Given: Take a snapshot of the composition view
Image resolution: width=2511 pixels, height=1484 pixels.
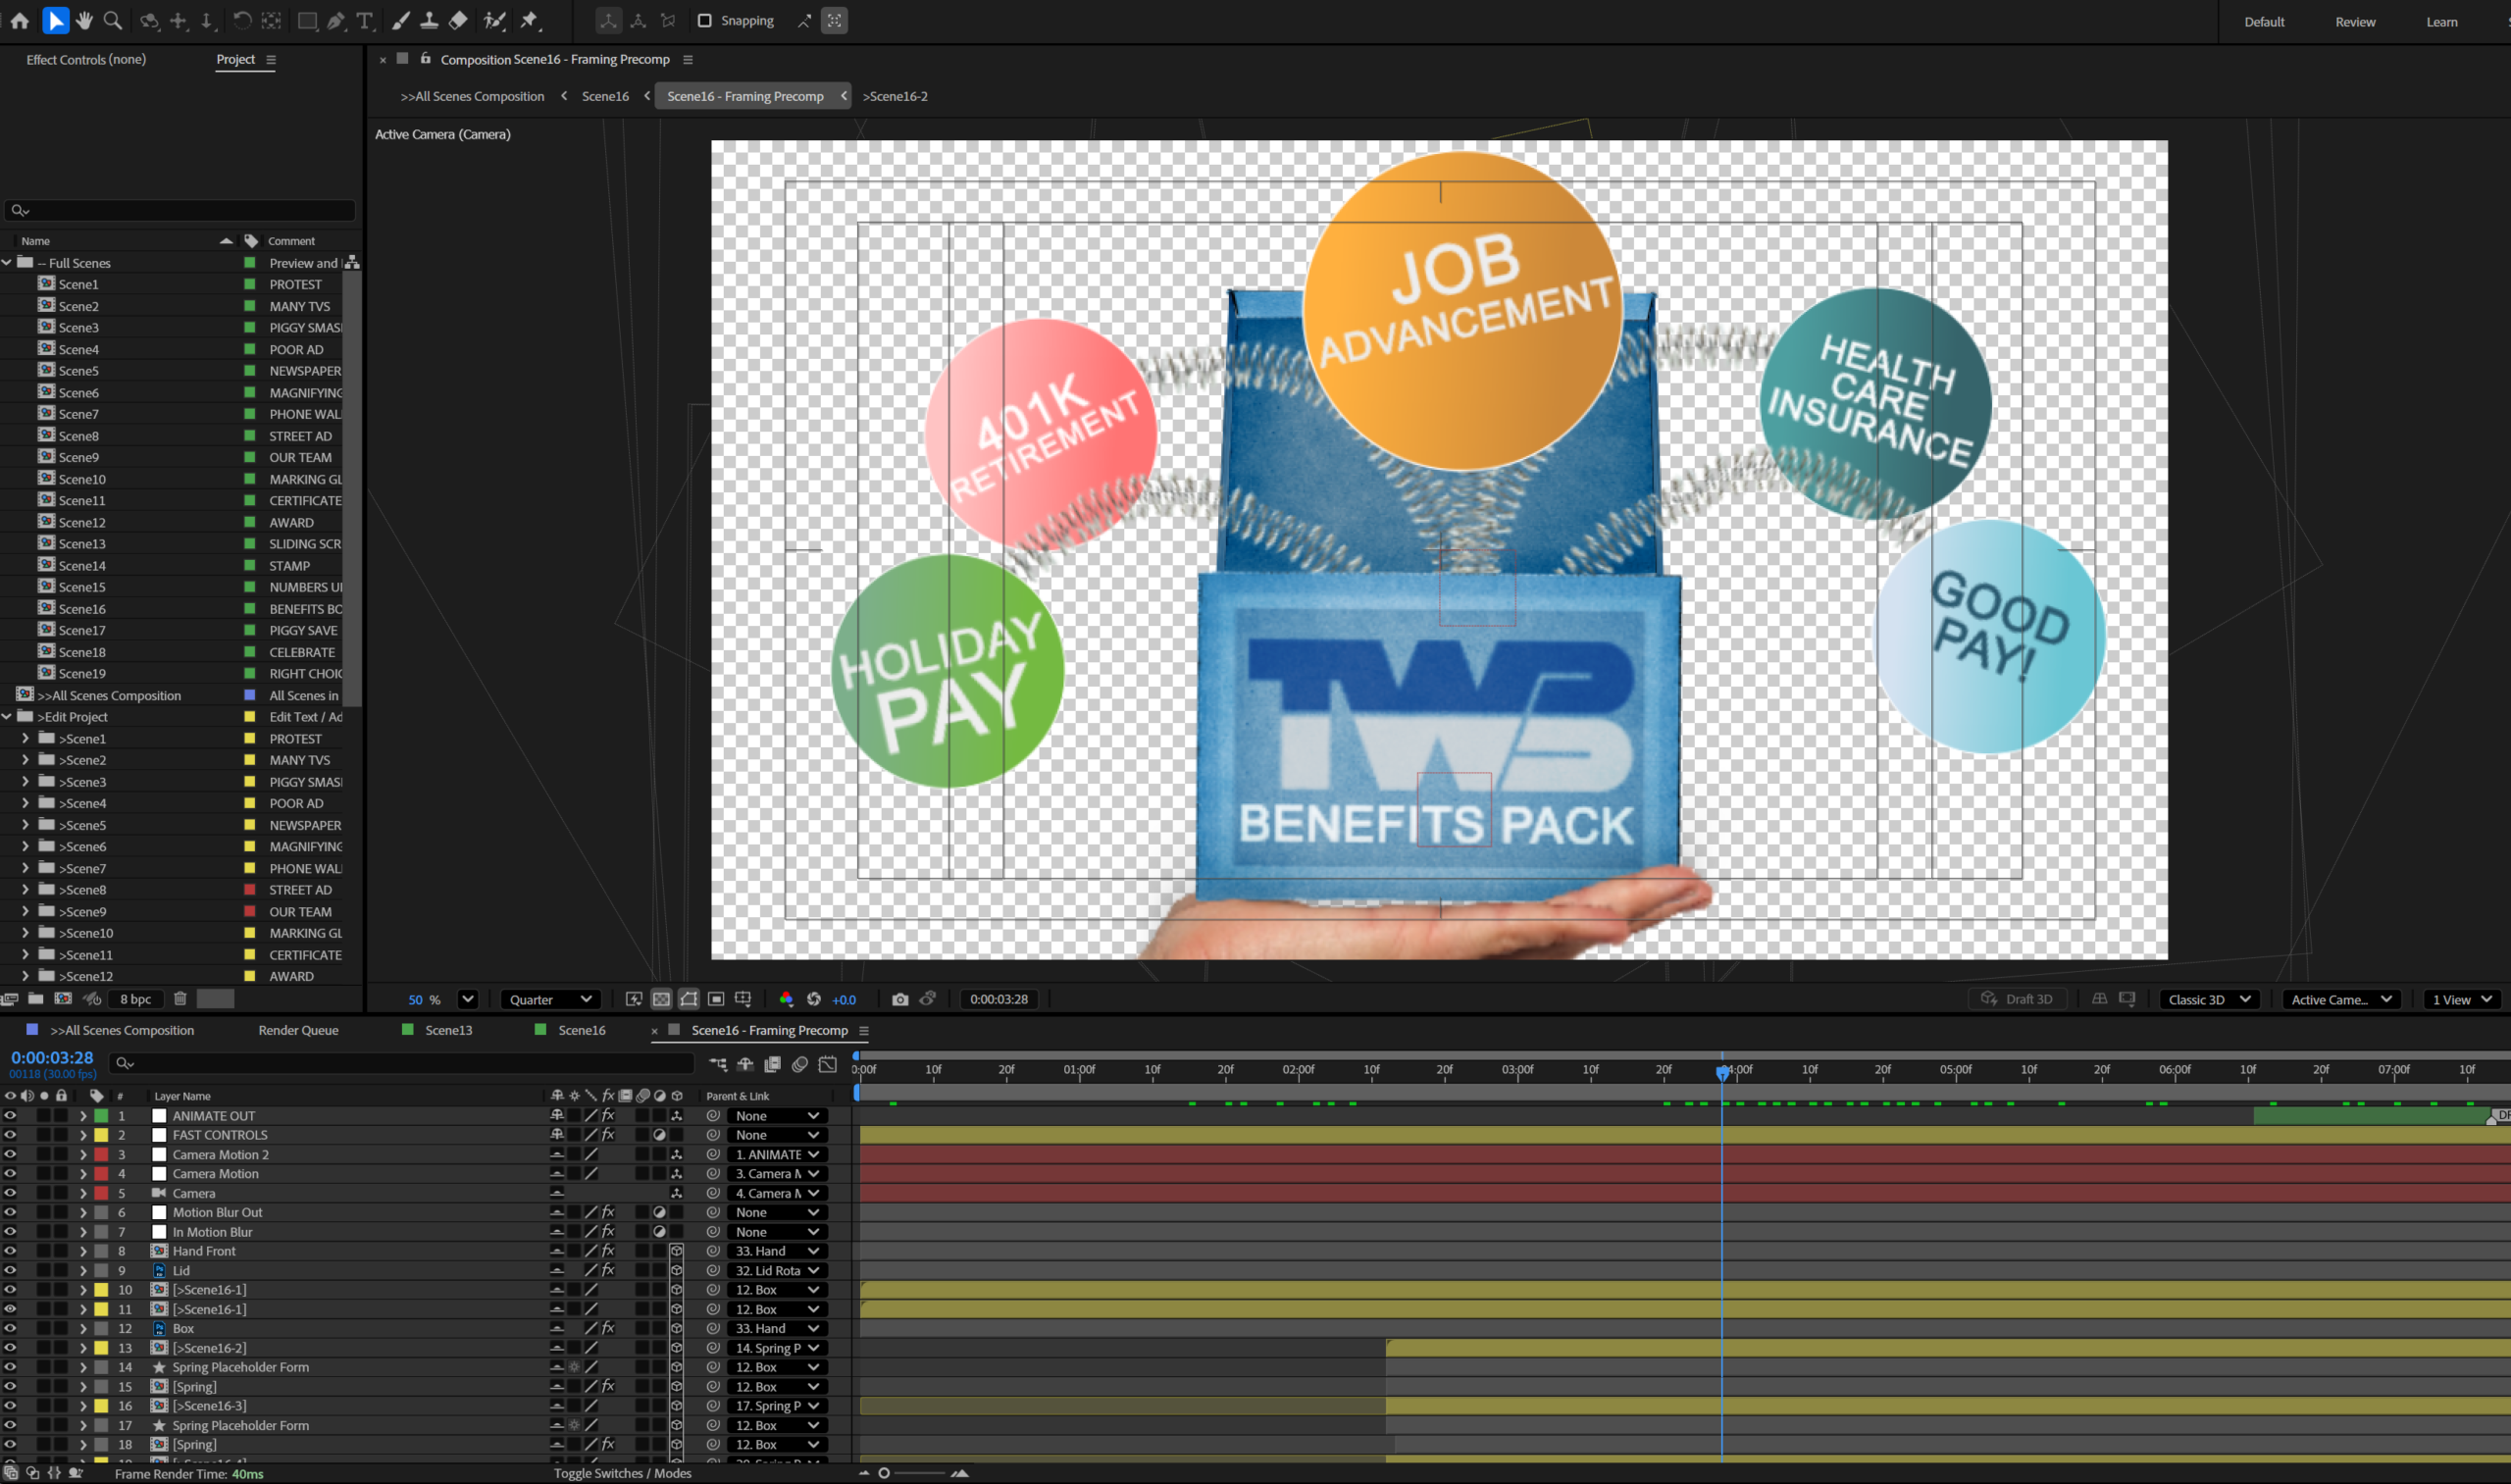Looking at the screenshot, I should point(899,998).
